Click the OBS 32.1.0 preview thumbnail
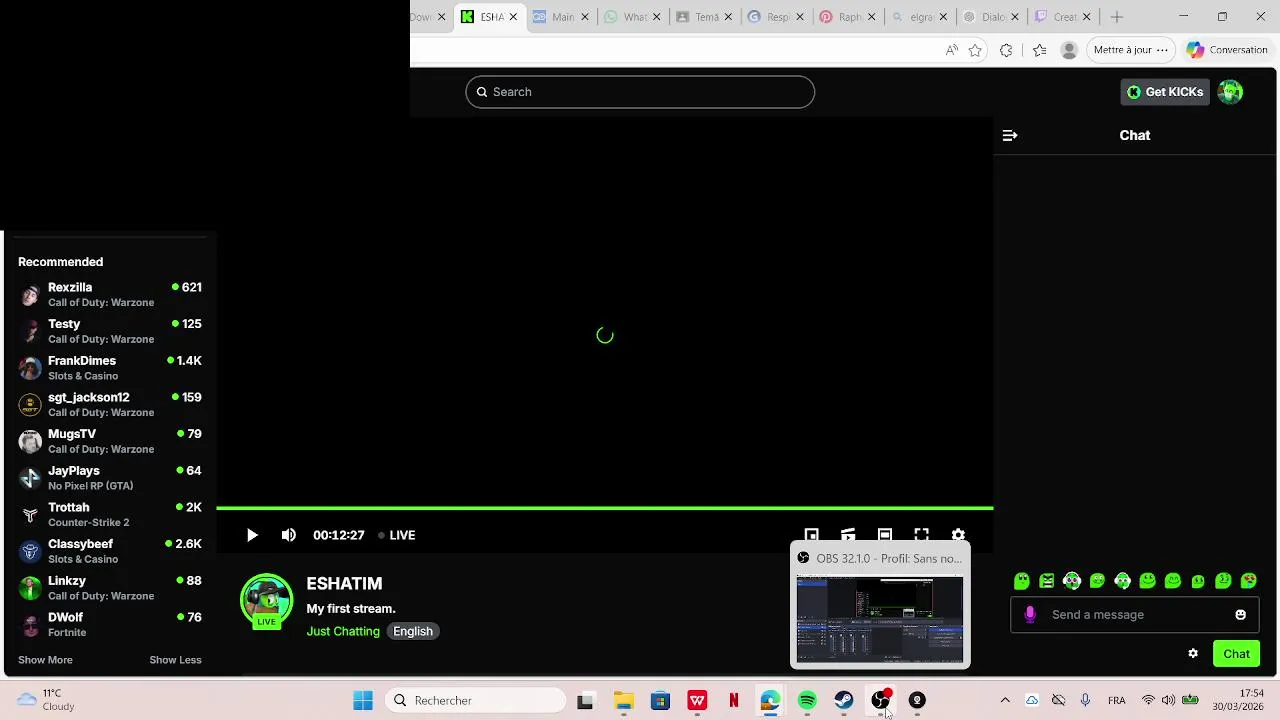This screenshot has width=1280, height=720. pos(880,619)
